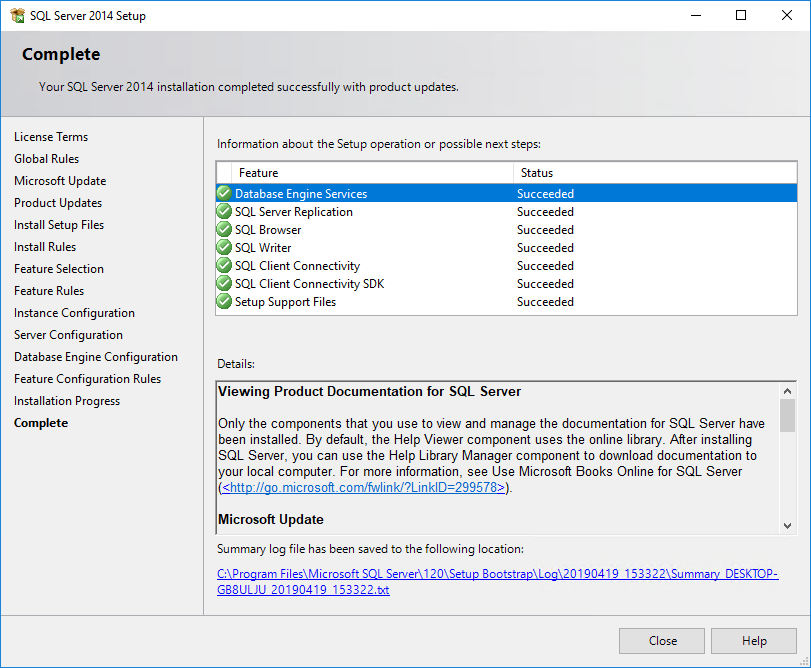Click Feature Rules step in sidebar

click(49, 291)
